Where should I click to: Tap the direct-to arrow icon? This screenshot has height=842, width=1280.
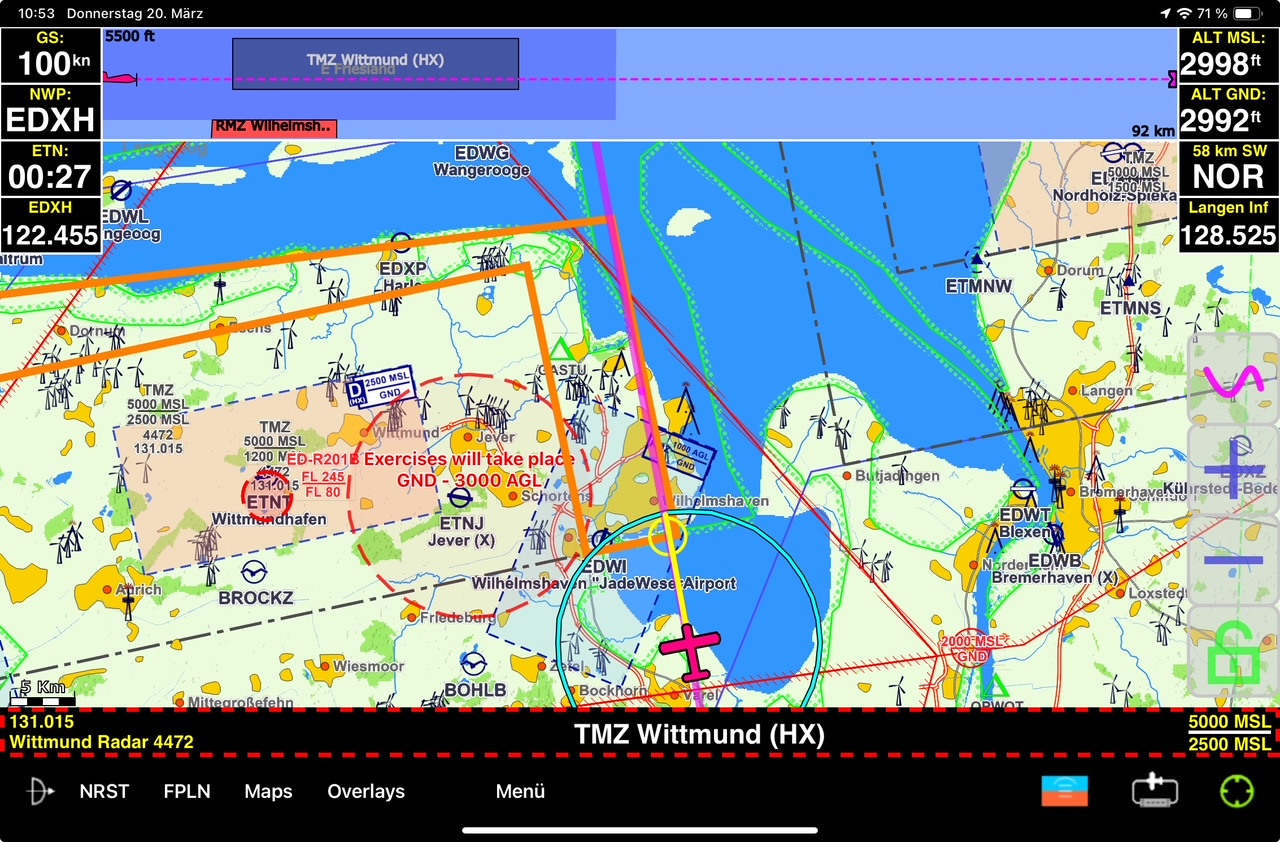41,791
